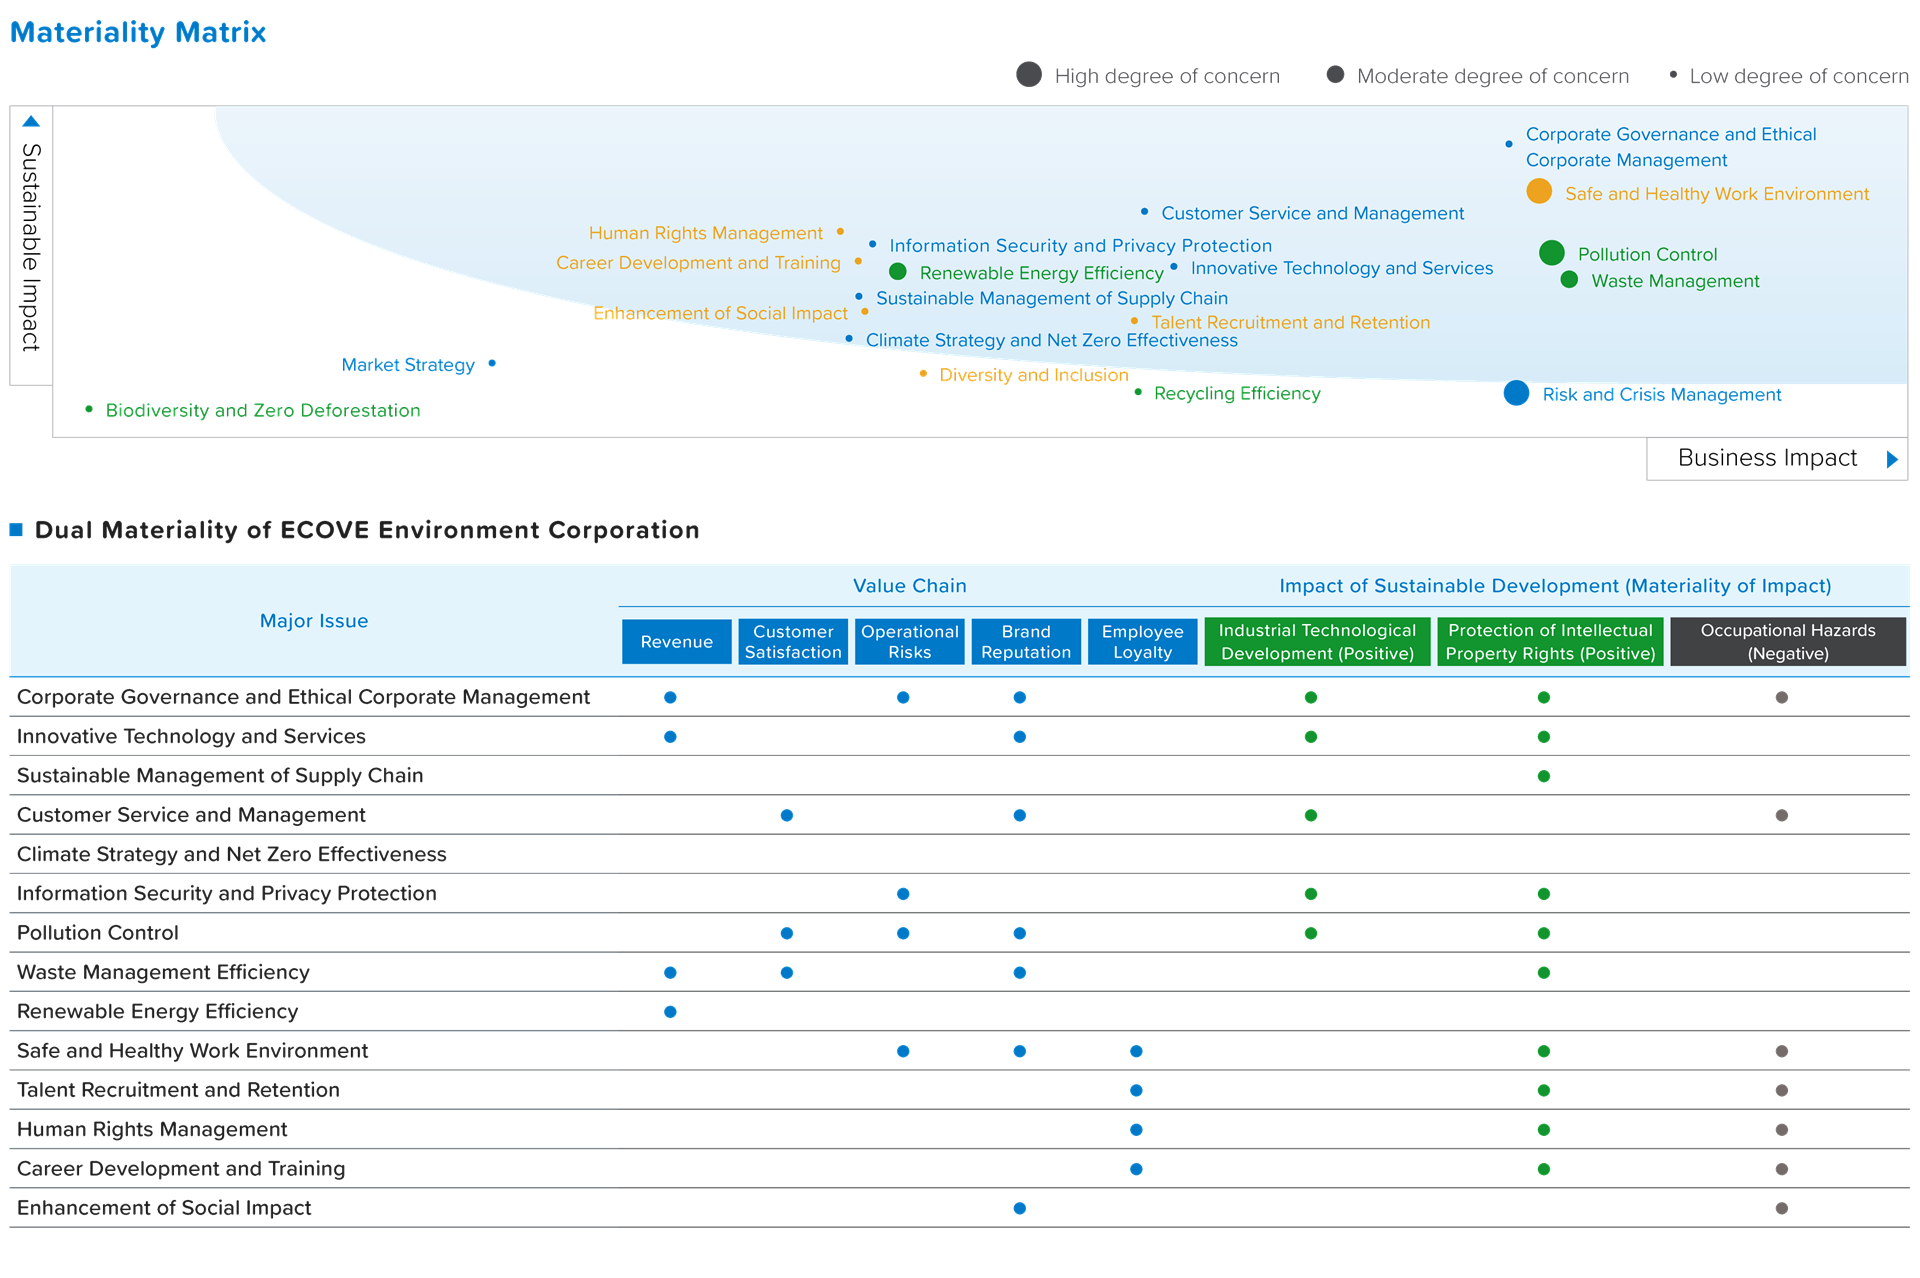Click Revenue dot in Corporate Governance row

pos(670,697)
